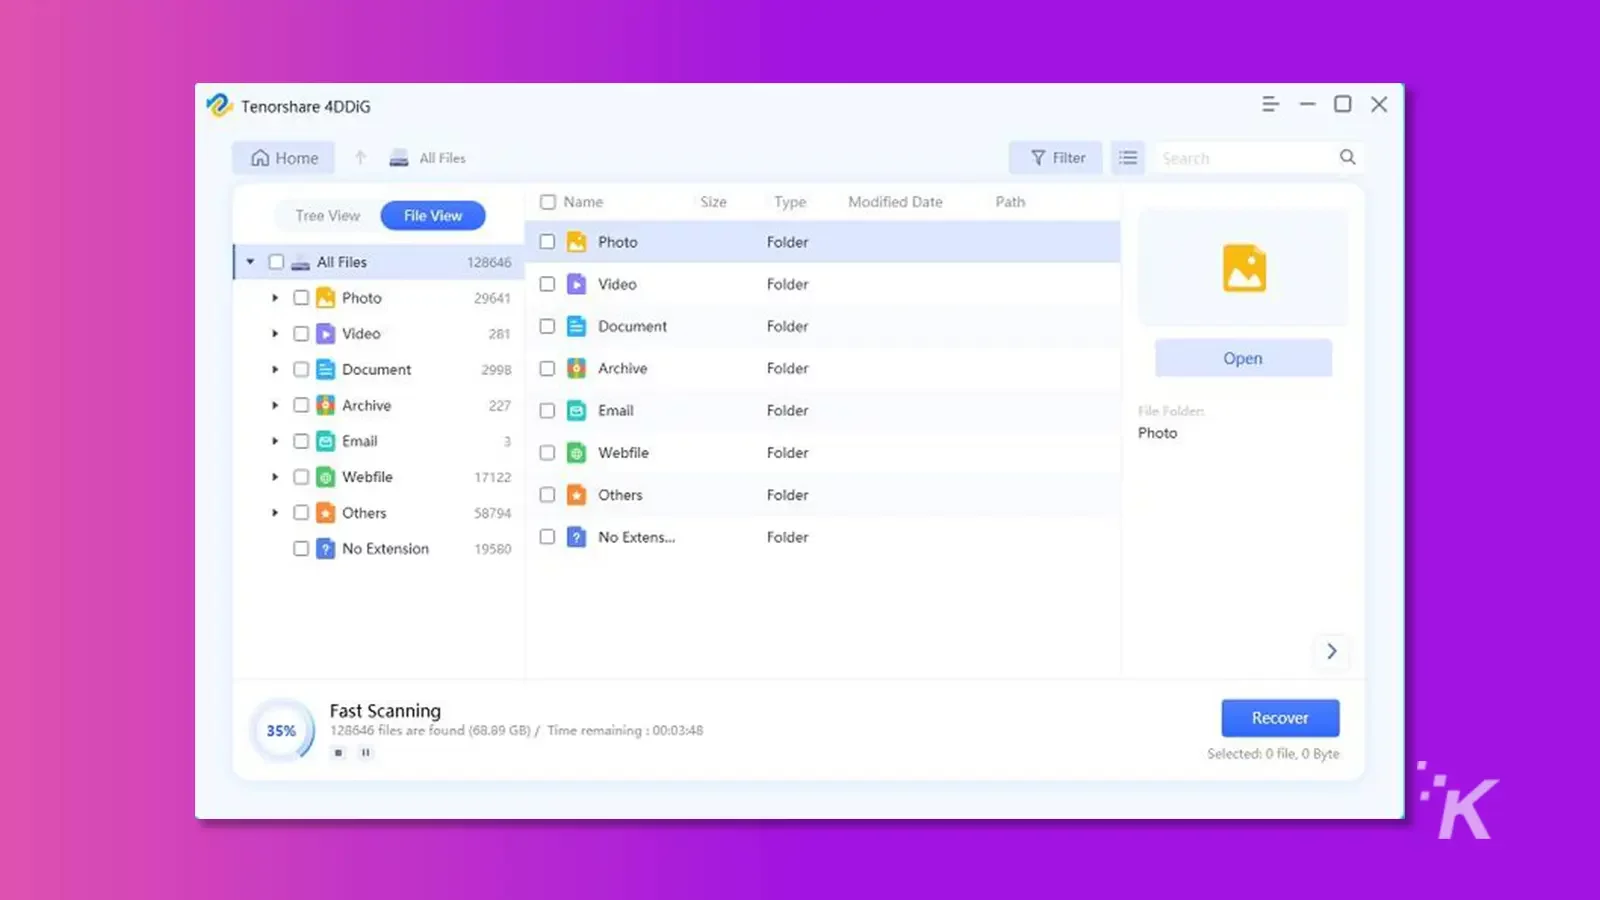The height and width of the screenshot is (900, 1600).
Task: Open the Filter options
Action: [x=1056, y=158]
